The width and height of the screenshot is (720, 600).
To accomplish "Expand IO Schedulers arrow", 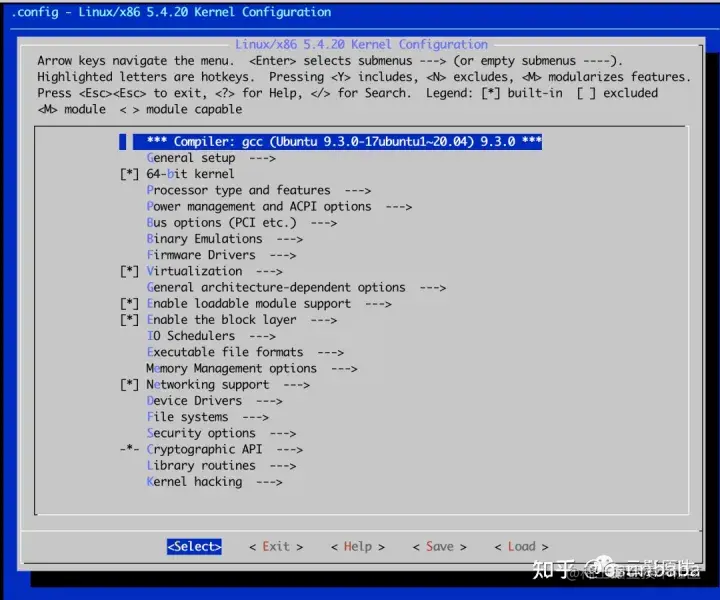I will pos(263,336).
